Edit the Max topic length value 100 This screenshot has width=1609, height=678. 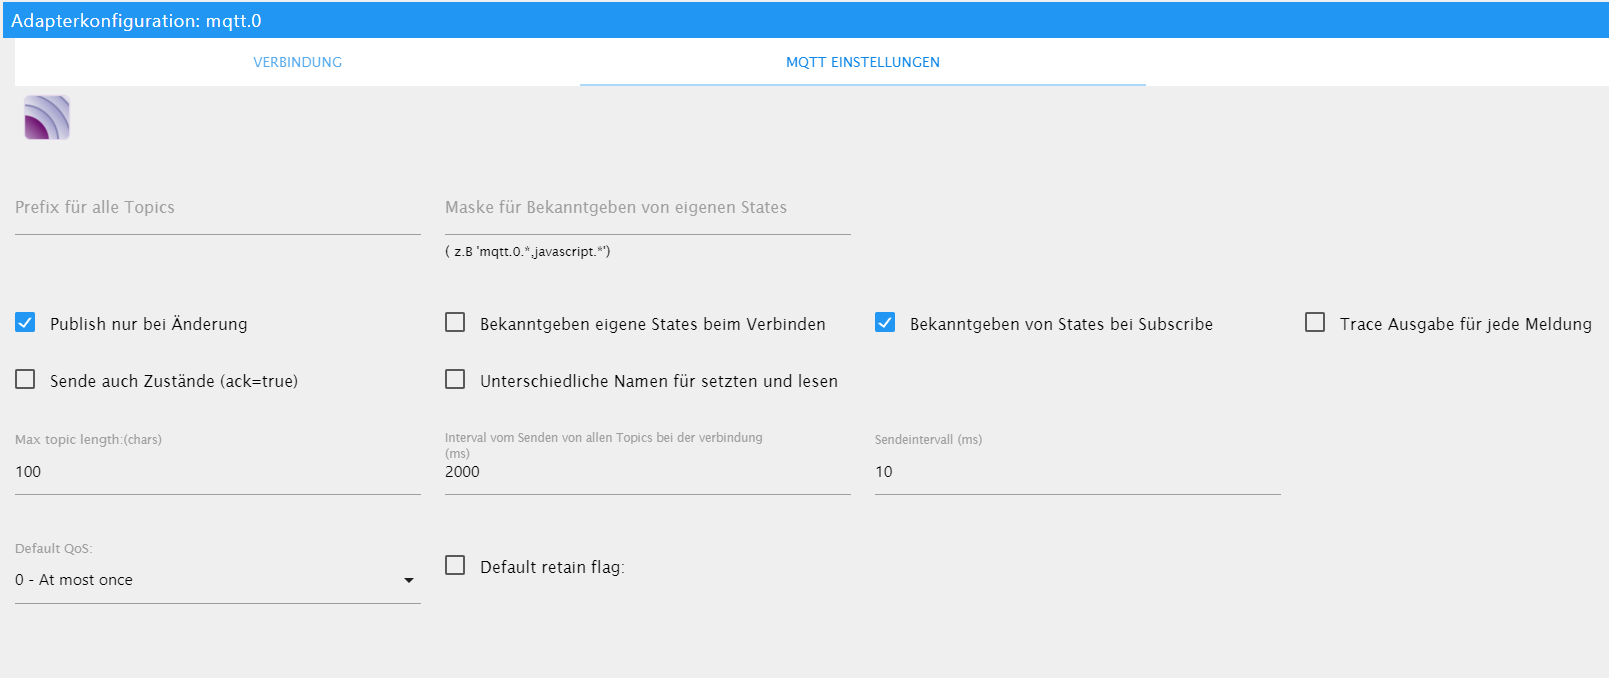(218, 472)
